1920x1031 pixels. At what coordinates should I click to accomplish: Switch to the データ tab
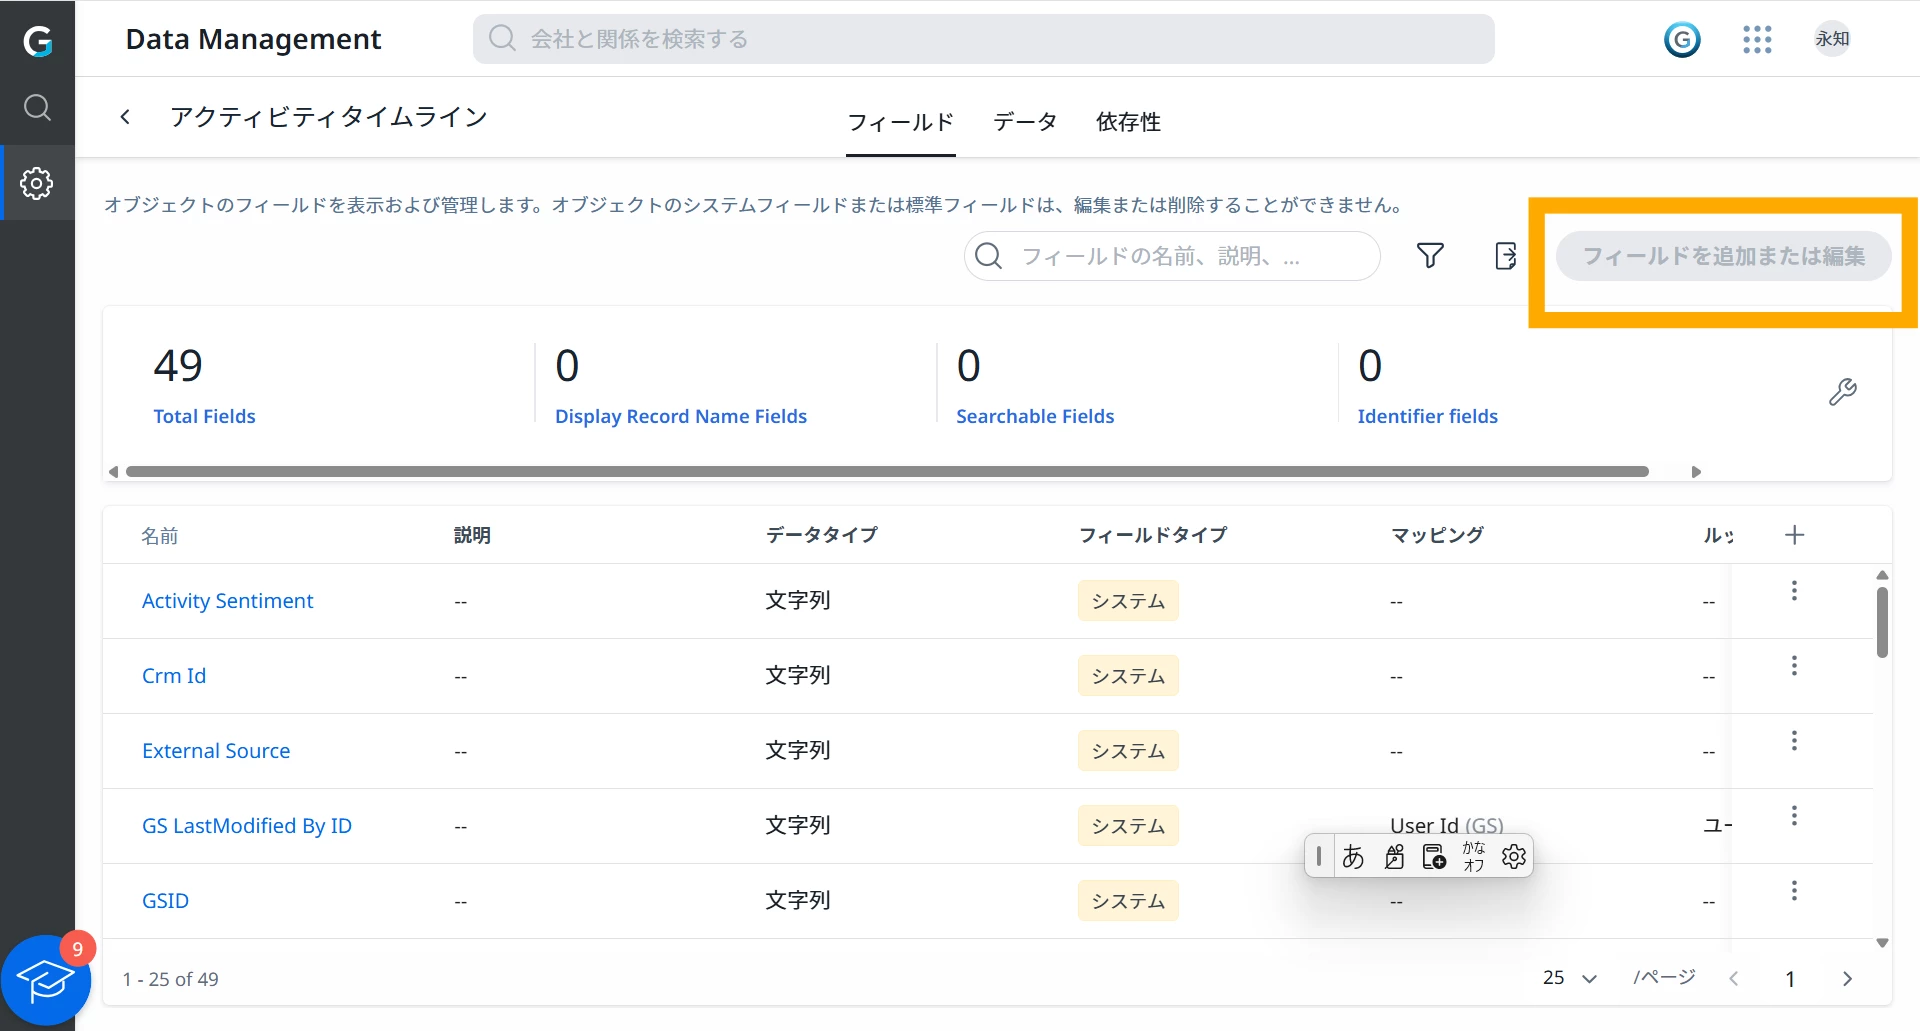coord(1025,122)
